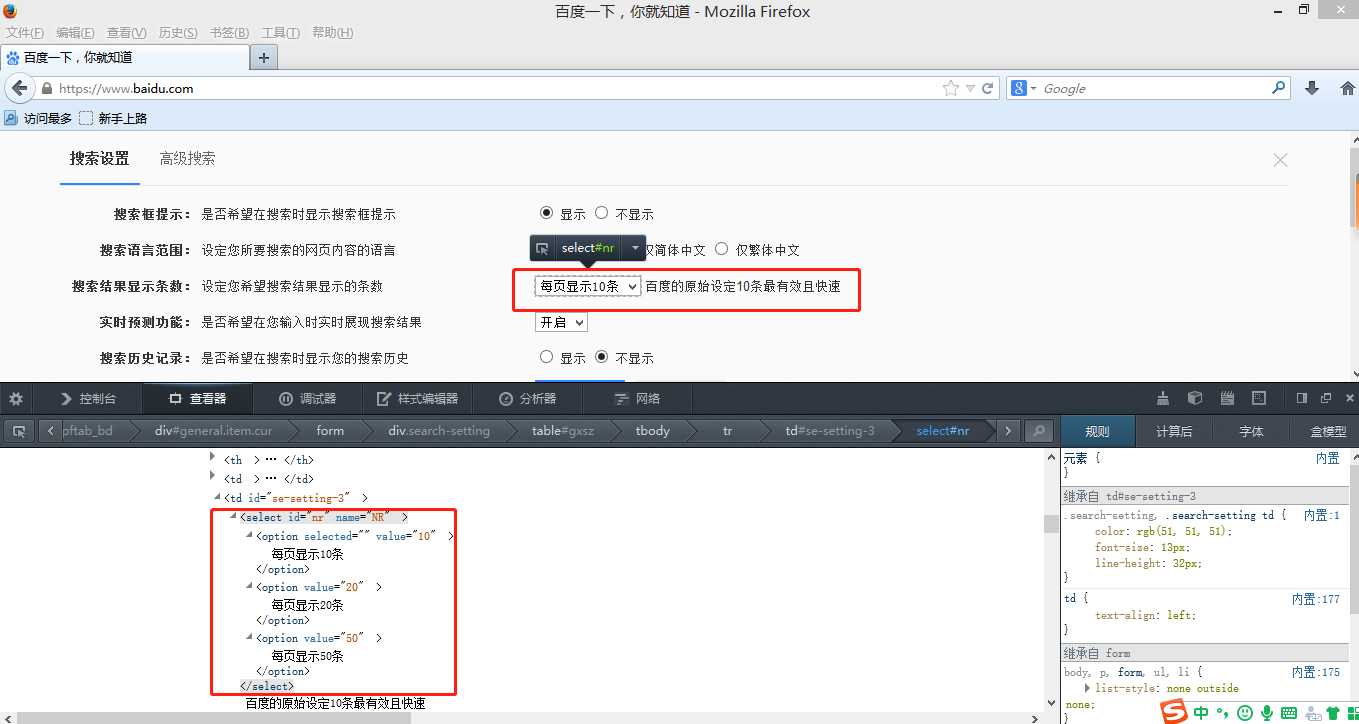Activate the element picker in inspector breadcrumb bar

click(18, 431)
